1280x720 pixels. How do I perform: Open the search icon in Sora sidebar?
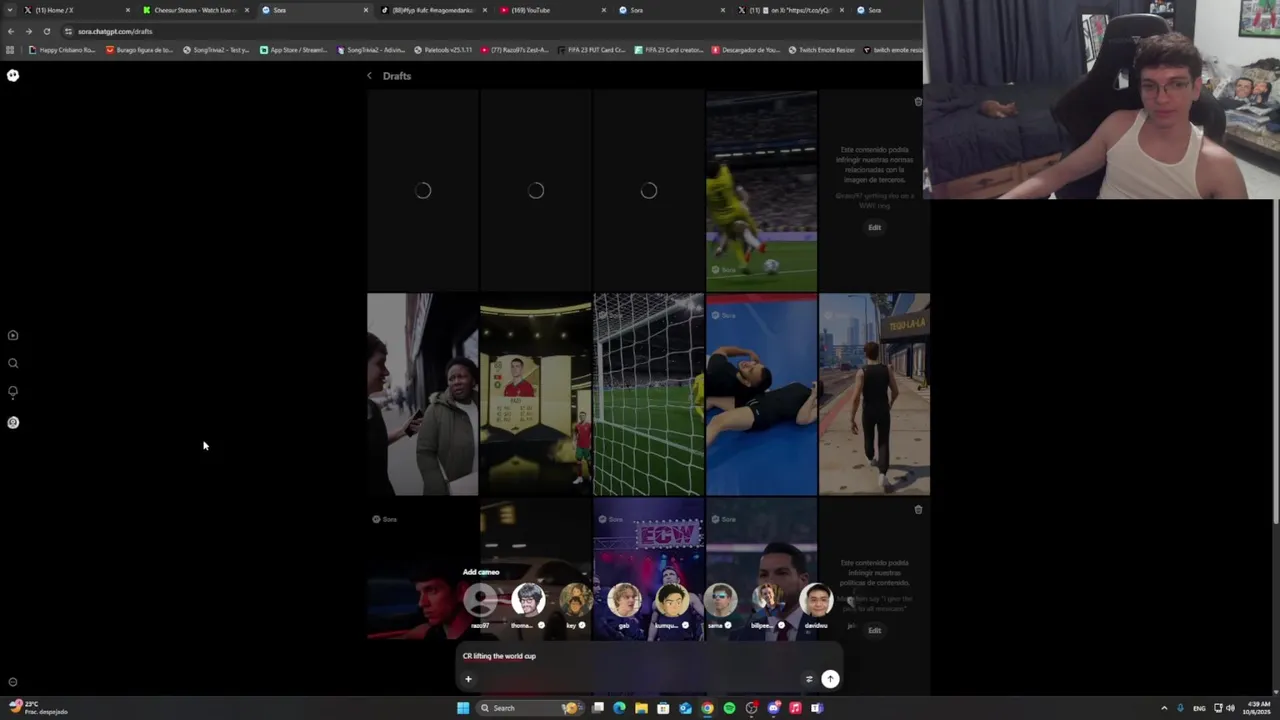pyautogui.click(x=13, y=364)
